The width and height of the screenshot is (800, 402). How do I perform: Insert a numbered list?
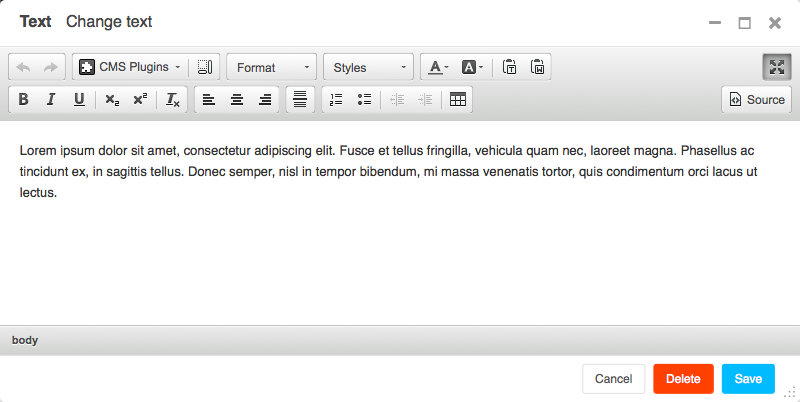click(x=336, y=100)
